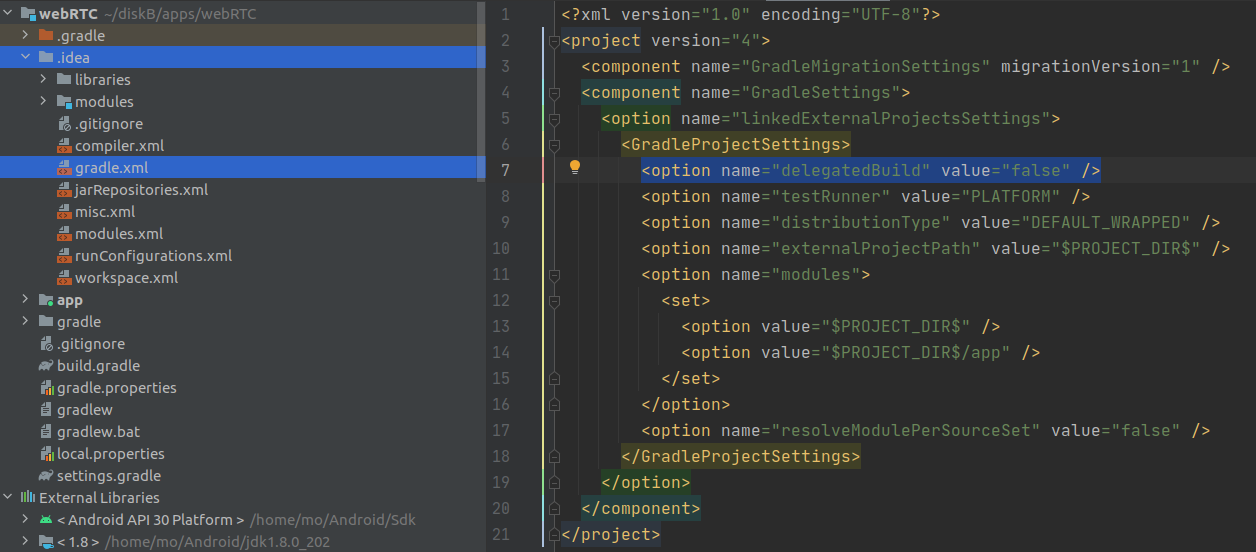Select runConfigurations.xml in the tree

(x=153, y=256)
